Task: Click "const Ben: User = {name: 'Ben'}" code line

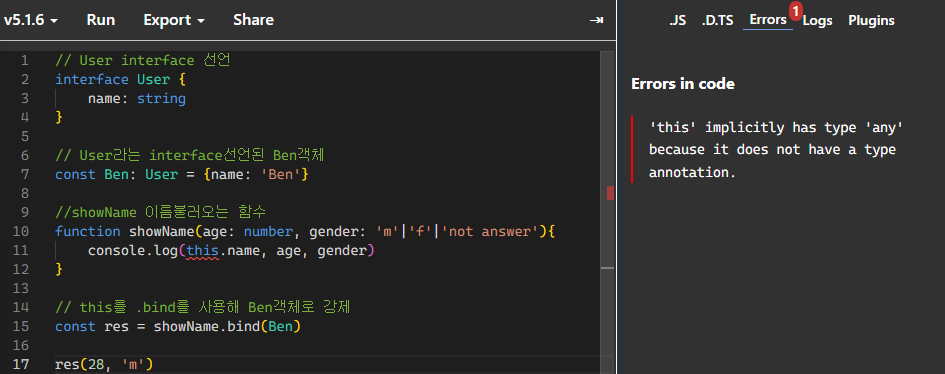Action: (x=182, y=175)
